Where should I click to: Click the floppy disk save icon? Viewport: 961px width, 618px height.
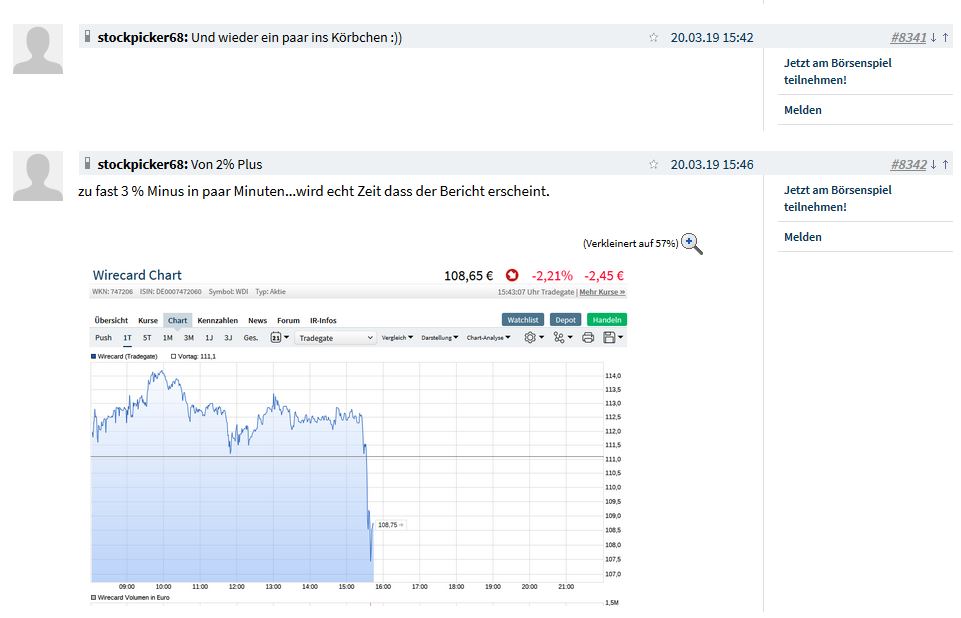pyautogui.click(x=610, y=338)
